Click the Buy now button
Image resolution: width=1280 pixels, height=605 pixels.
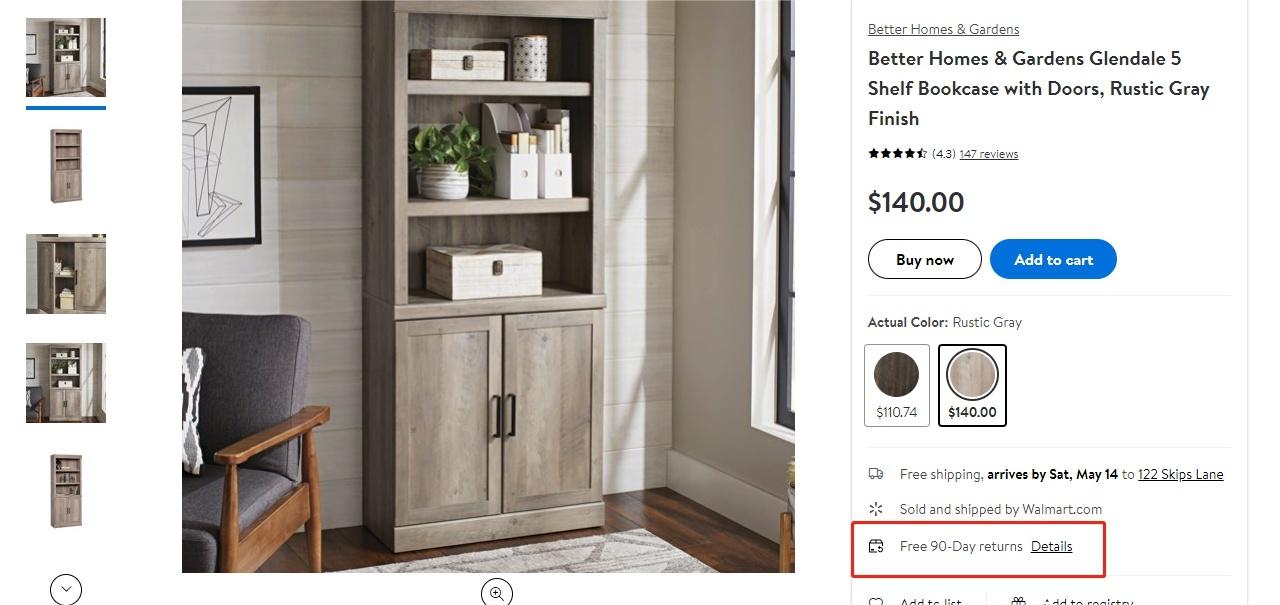[925, 259]
